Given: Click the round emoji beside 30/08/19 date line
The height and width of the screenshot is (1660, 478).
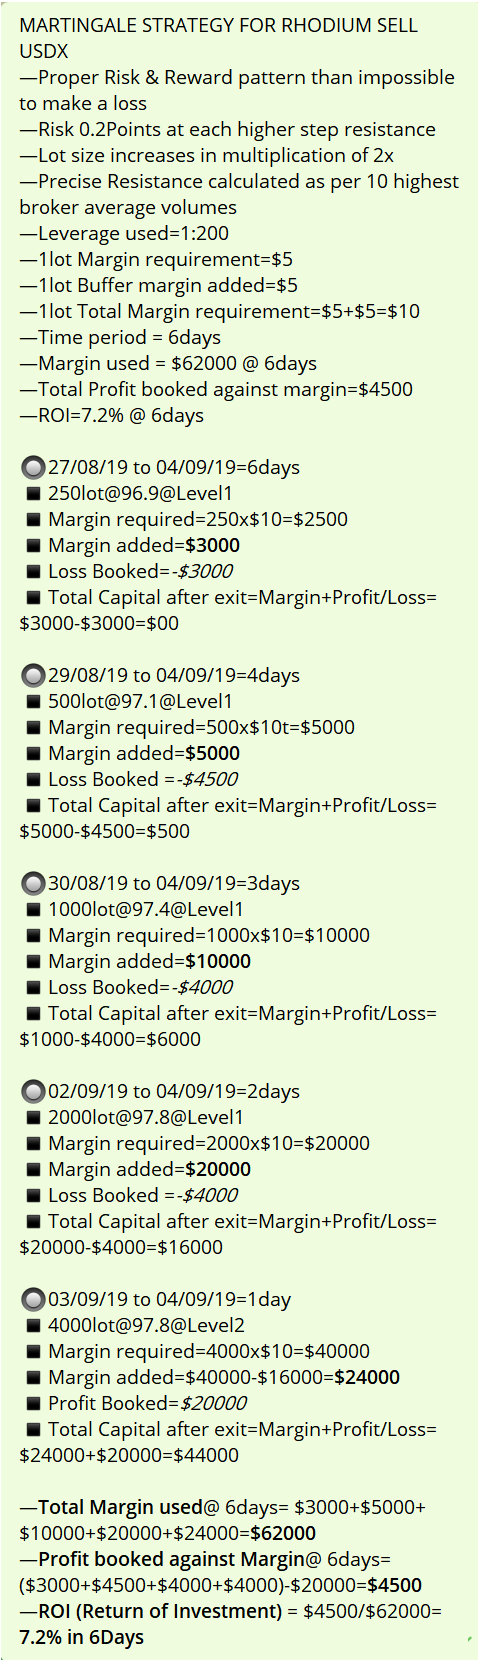Looking at the screenshot, I should [x=33, y=883].
